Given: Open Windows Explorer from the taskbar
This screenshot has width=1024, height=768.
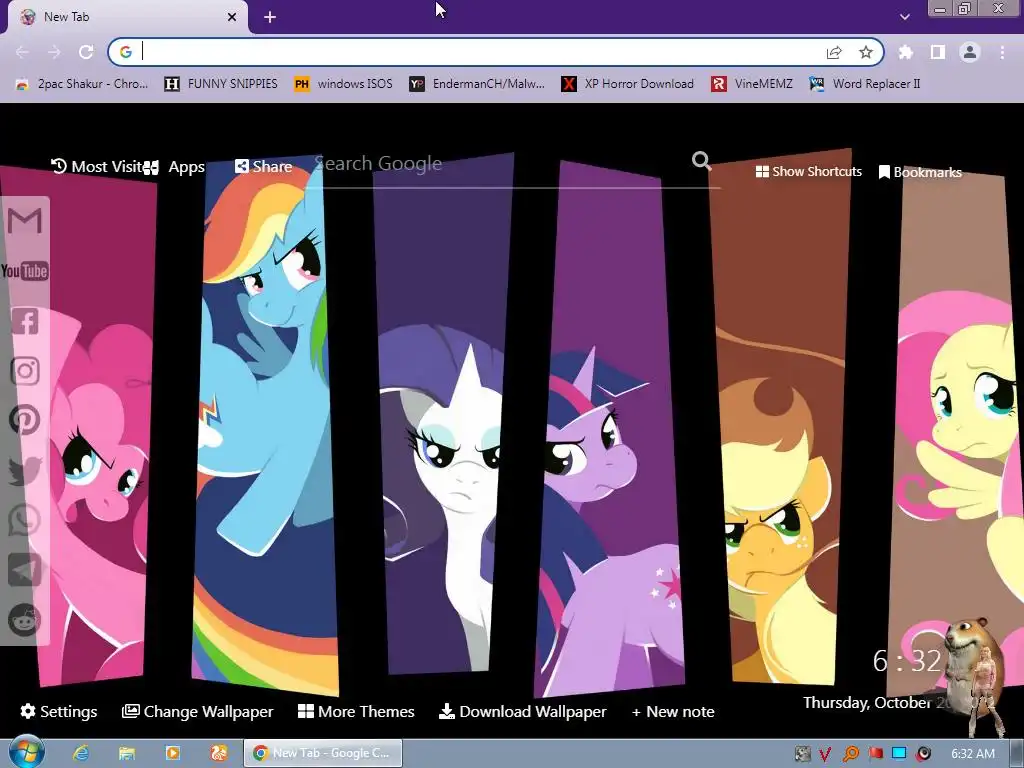Looking at the screenshot, I should [127, 753].
